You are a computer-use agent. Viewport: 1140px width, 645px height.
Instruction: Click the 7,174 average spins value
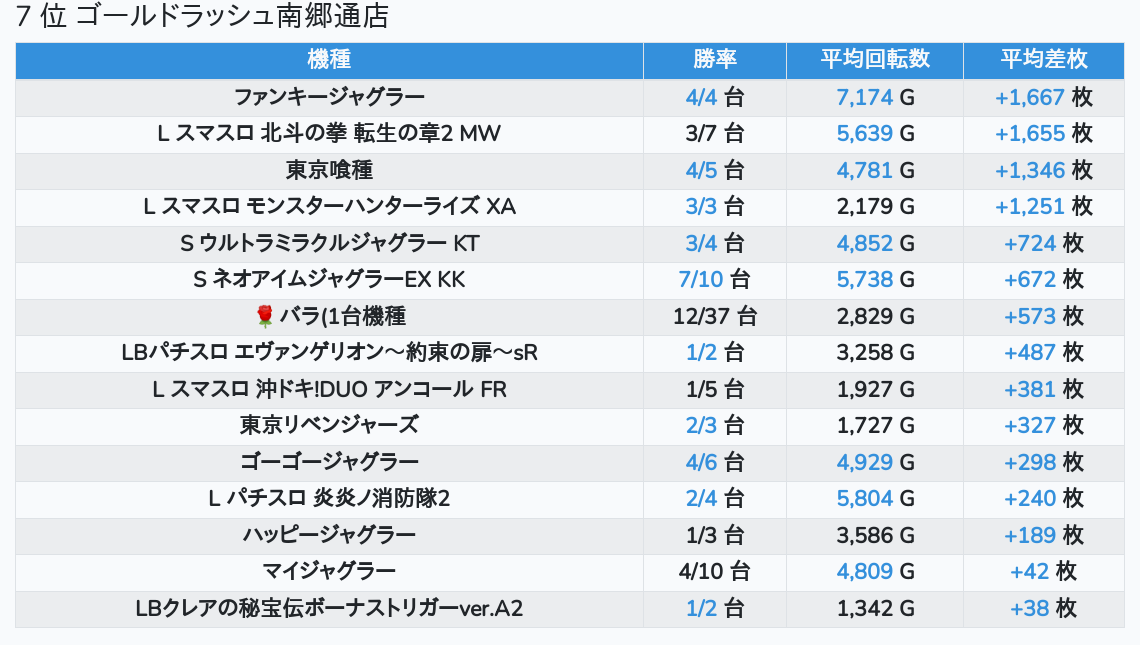(x=864, y=97)
